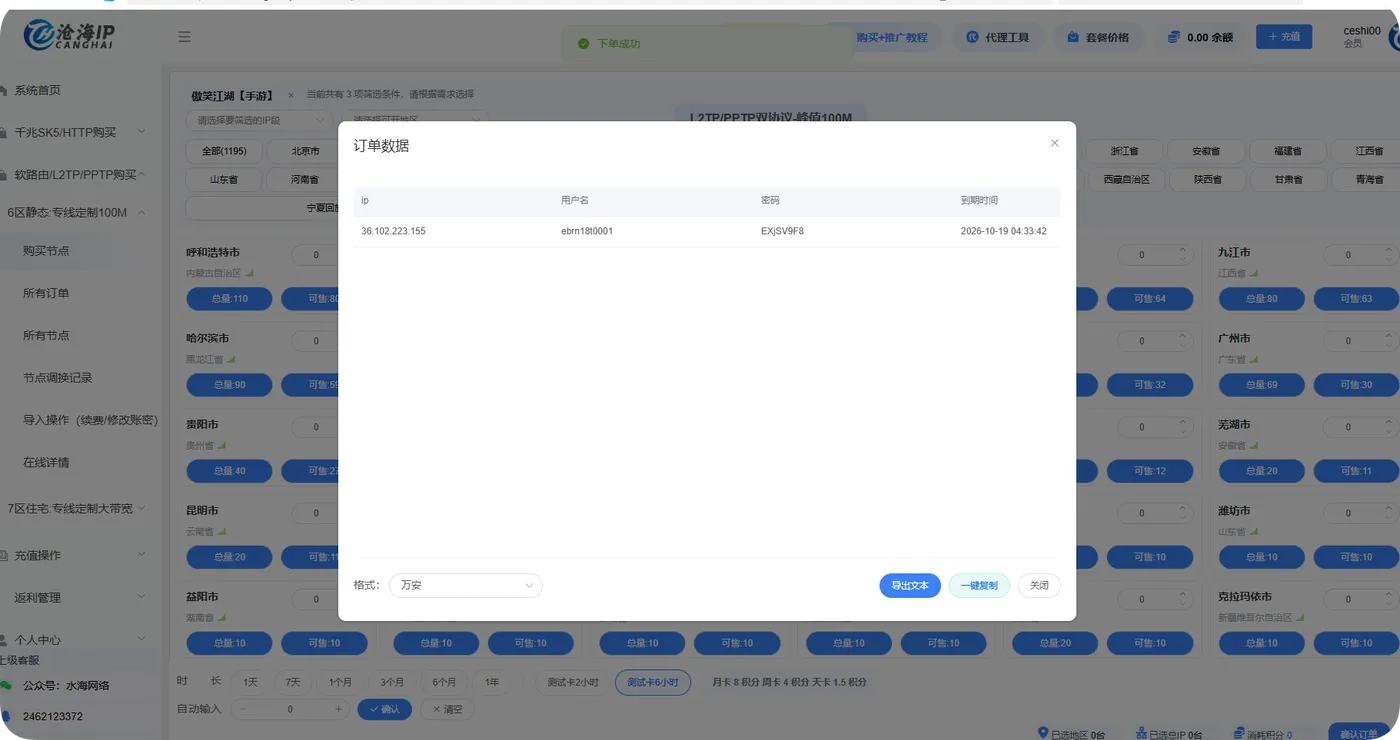Select the 甘肃省 region filter
This screenshot has width=1400, height=740.
pos(1287,180)
